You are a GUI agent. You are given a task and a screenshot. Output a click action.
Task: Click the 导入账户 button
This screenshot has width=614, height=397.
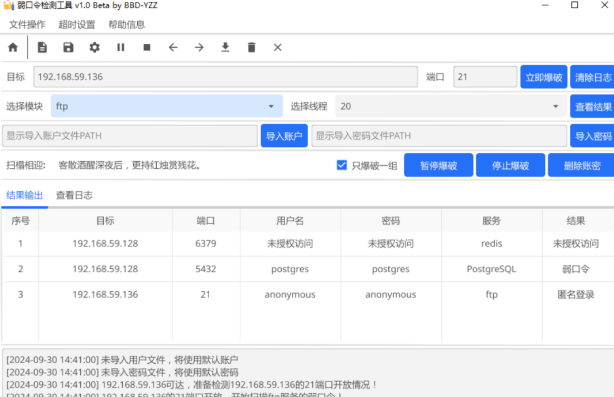[284, 136]
